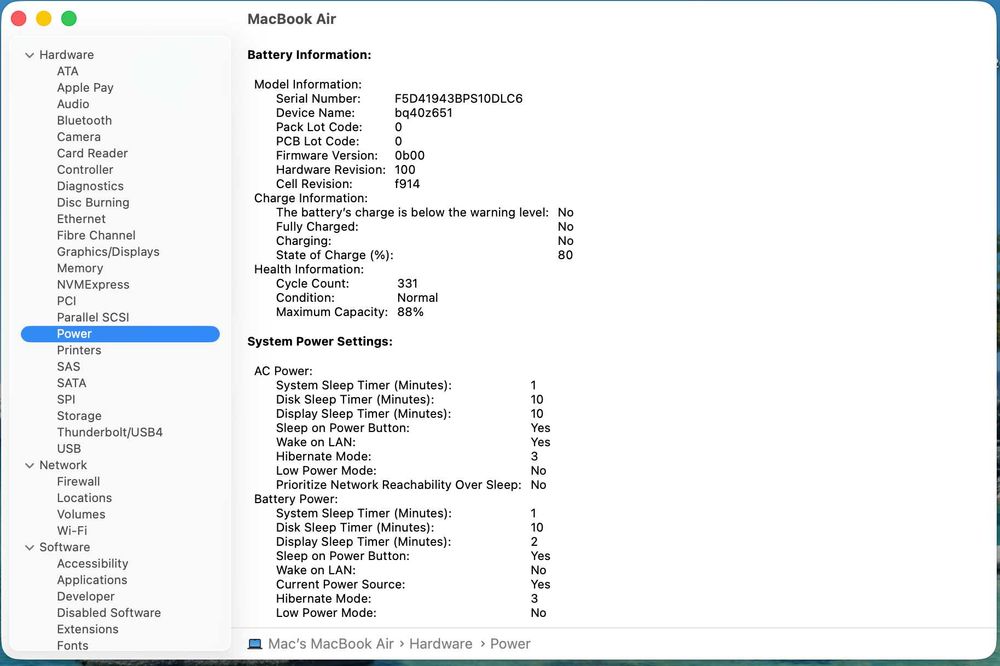Select PCI in the sidebar

pyautogui.click(x=66, y=301)
